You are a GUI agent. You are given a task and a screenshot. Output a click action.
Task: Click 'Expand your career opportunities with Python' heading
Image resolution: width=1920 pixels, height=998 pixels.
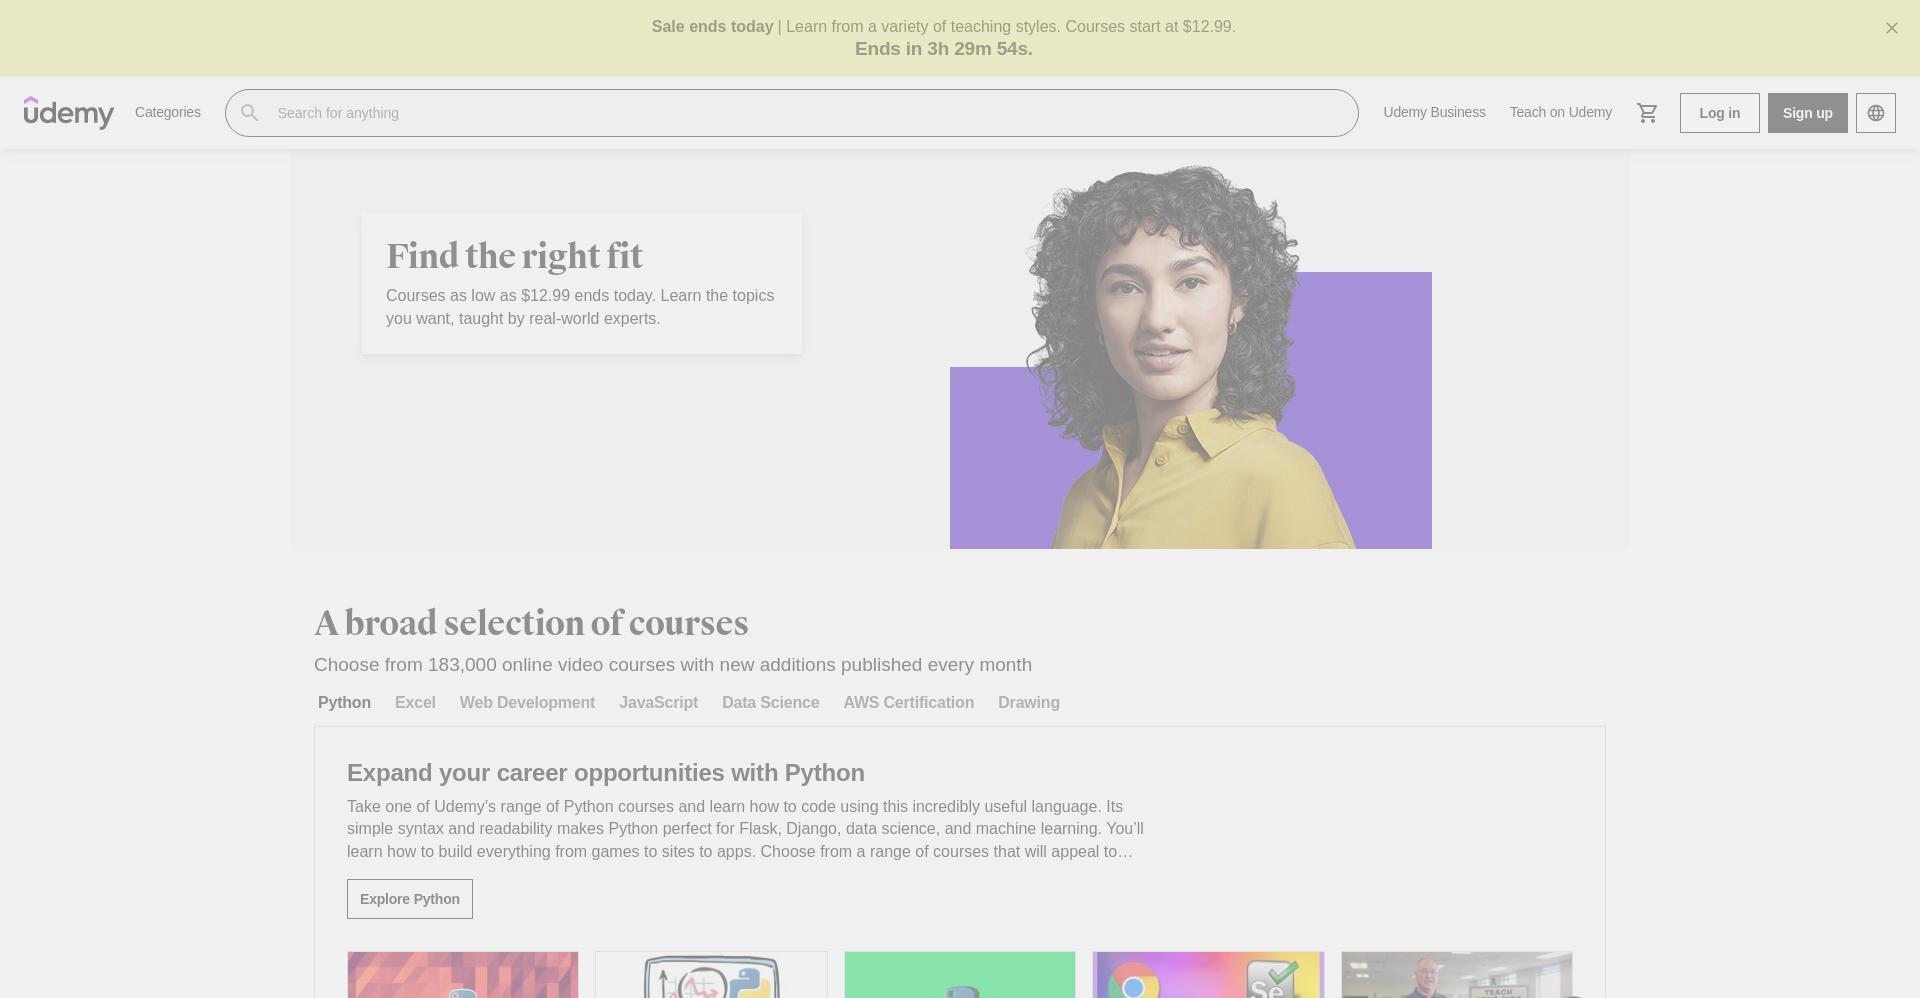click(606, 773)
